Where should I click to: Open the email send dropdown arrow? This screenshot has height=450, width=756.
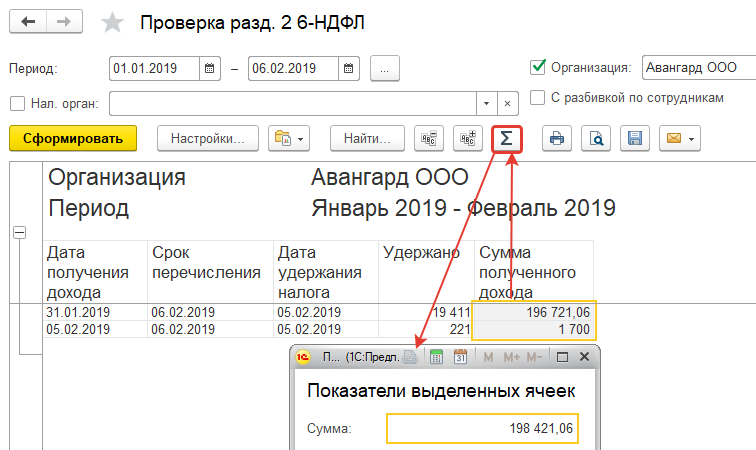(689, 138)
